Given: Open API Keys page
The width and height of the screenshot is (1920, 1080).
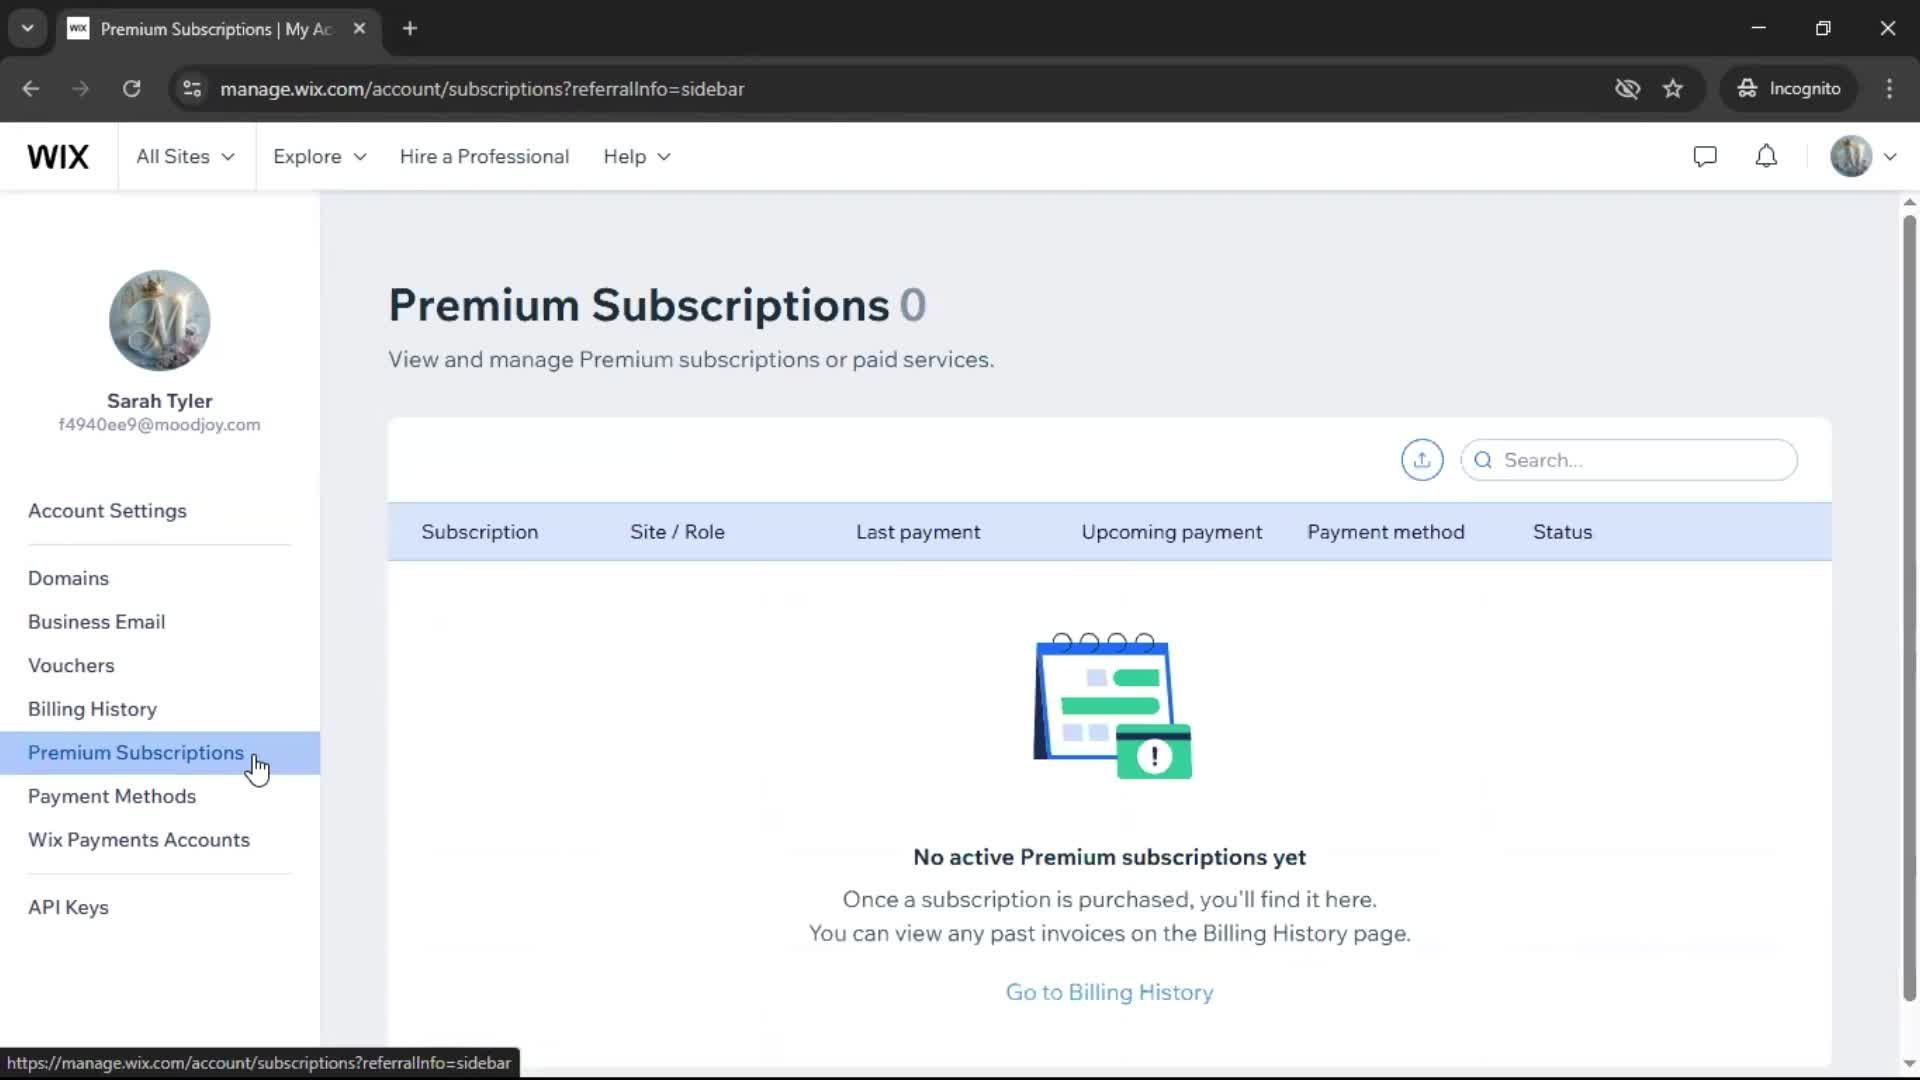Looking at the screenshot, I should [68, 908].
